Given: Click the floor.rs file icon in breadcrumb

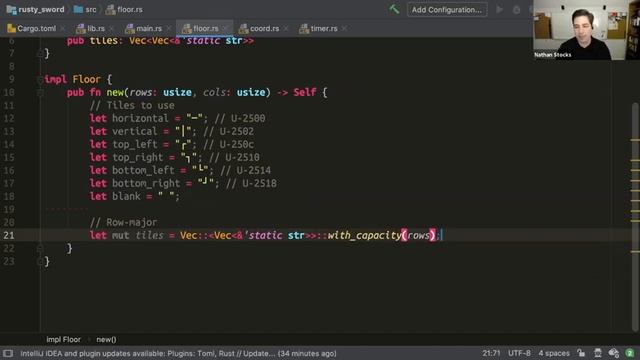Looking at the screenshot, I should tap(110, 9).
